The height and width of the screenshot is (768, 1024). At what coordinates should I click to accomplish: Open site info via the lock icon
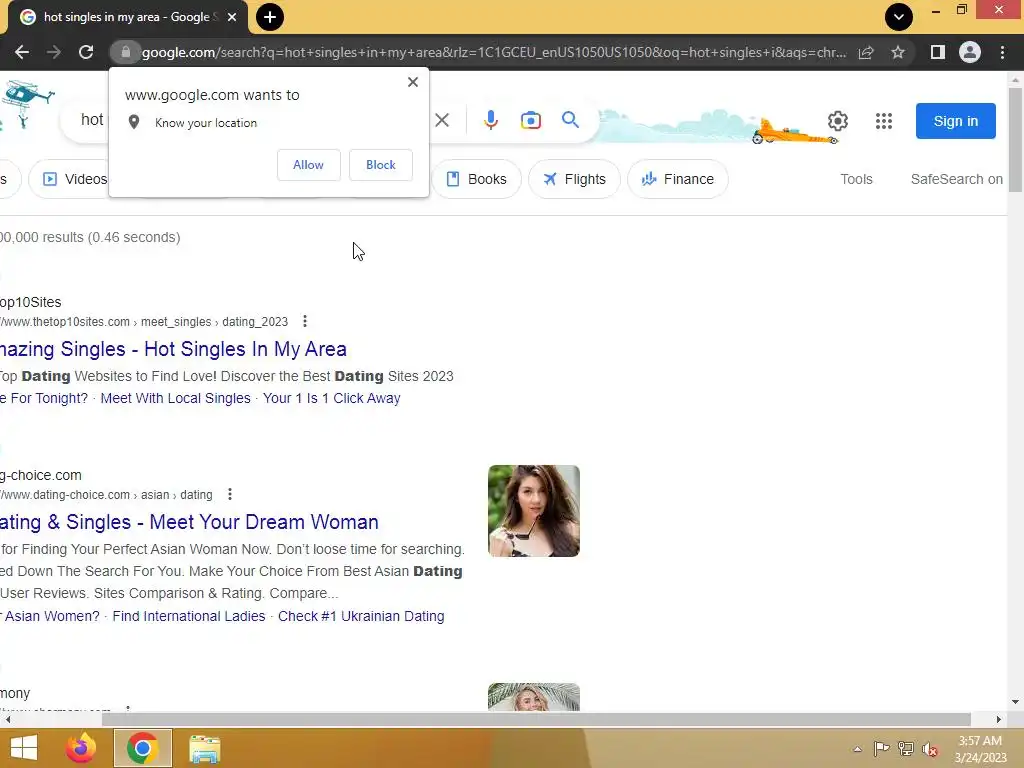point(126,52)
